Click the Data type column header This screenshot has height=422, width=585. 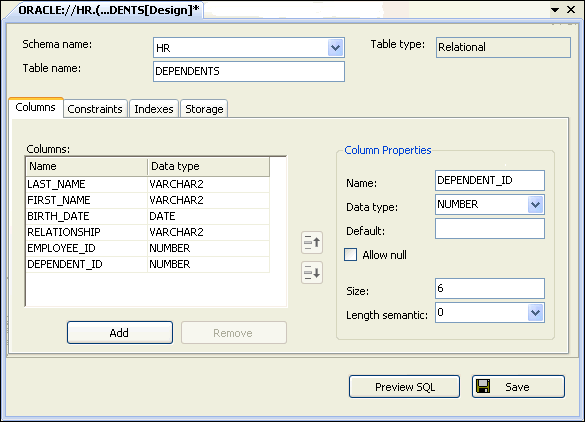click(x=209, y=166)
